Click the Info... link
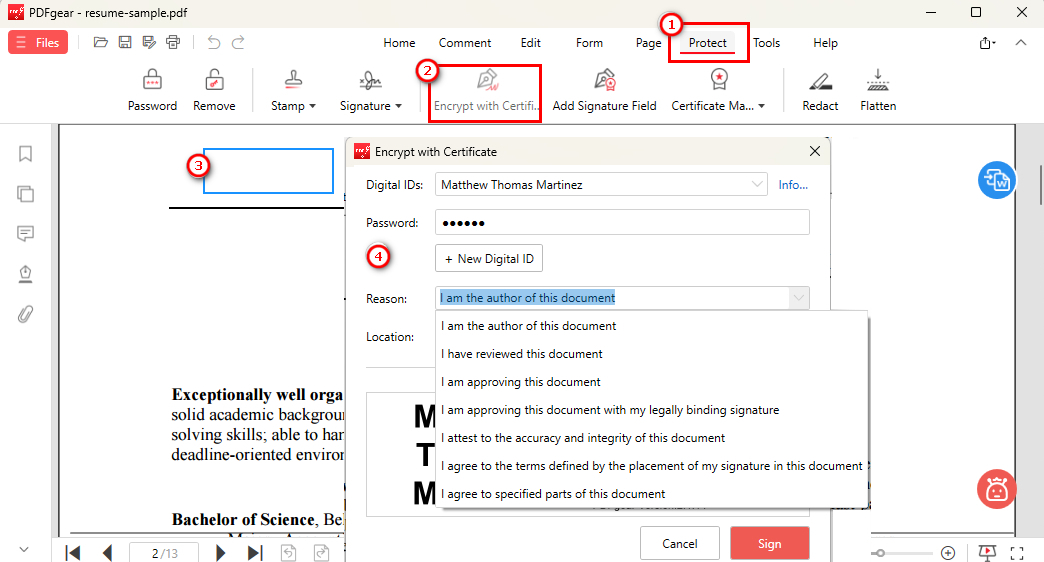Viewport: 1044px width, 562px height. pos(793,185)
